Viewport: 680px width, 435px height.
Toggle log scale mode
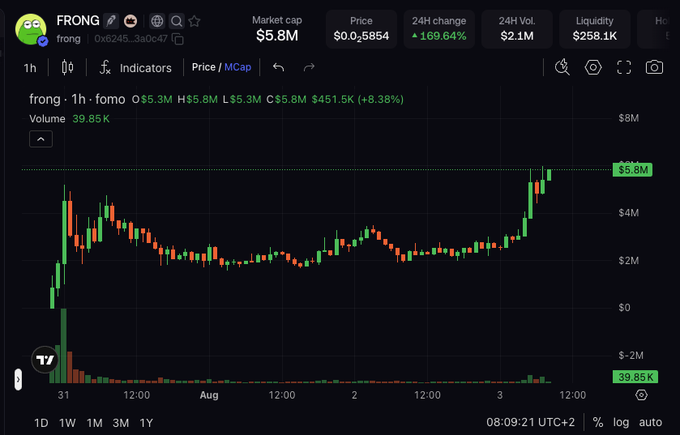pos(621,422)
